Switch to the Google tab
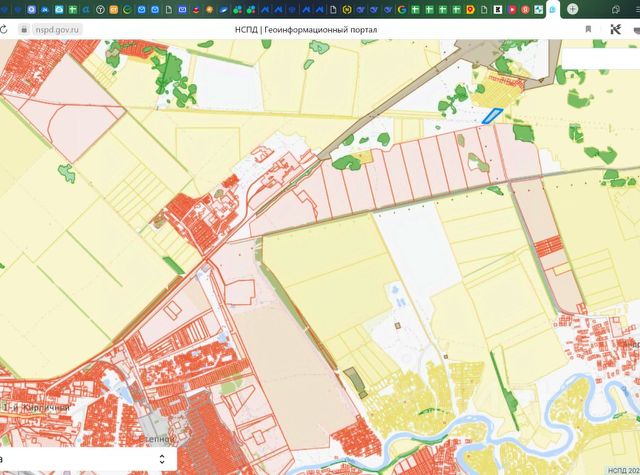The width and height of the screenshot is (640, 475). (x=402, y=9)
